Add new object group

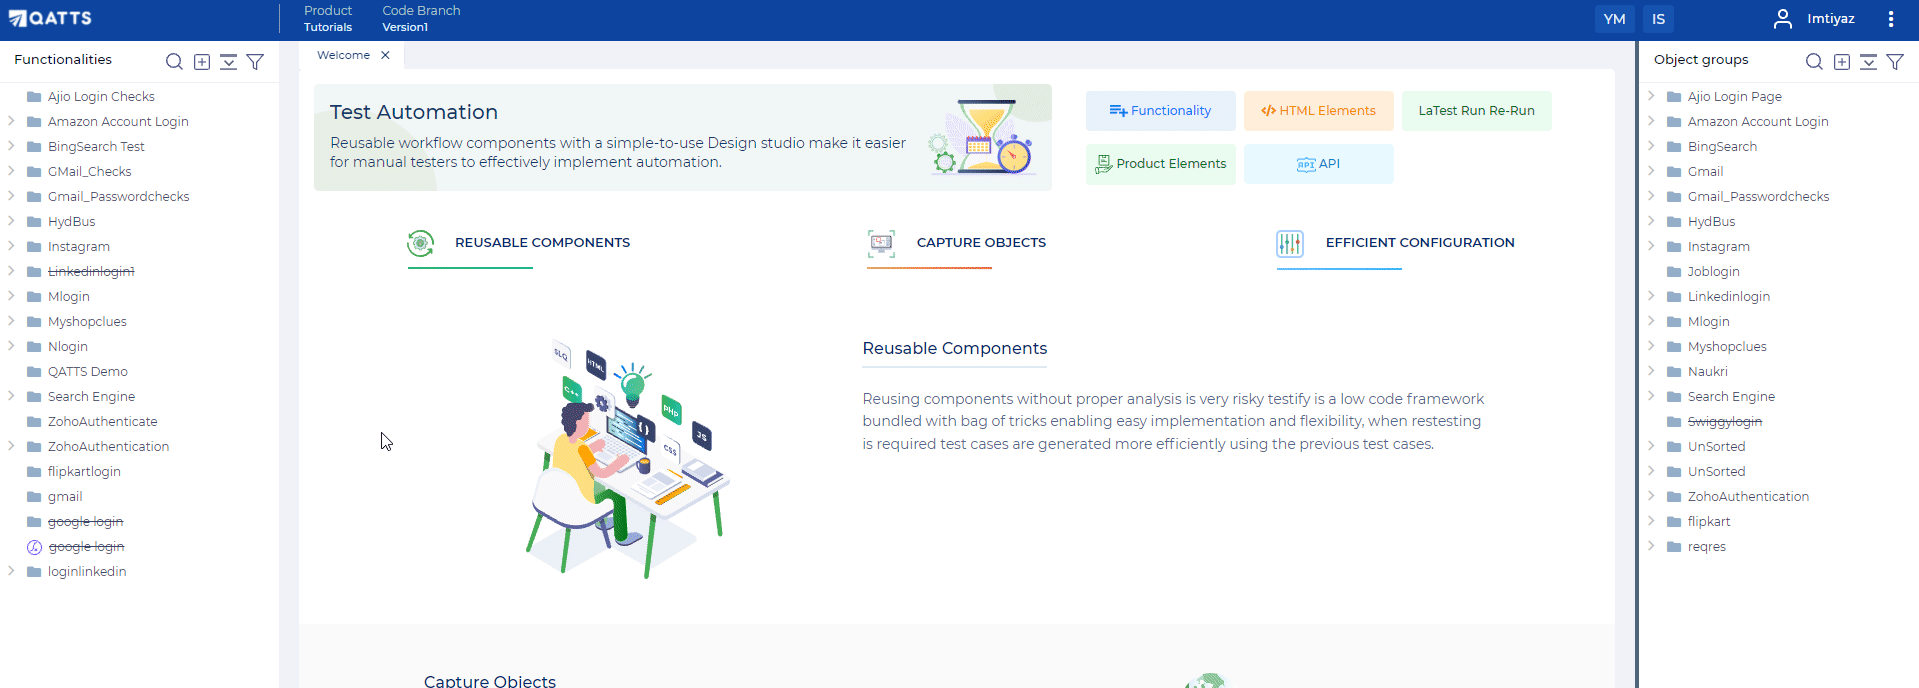click(1842, 62)
